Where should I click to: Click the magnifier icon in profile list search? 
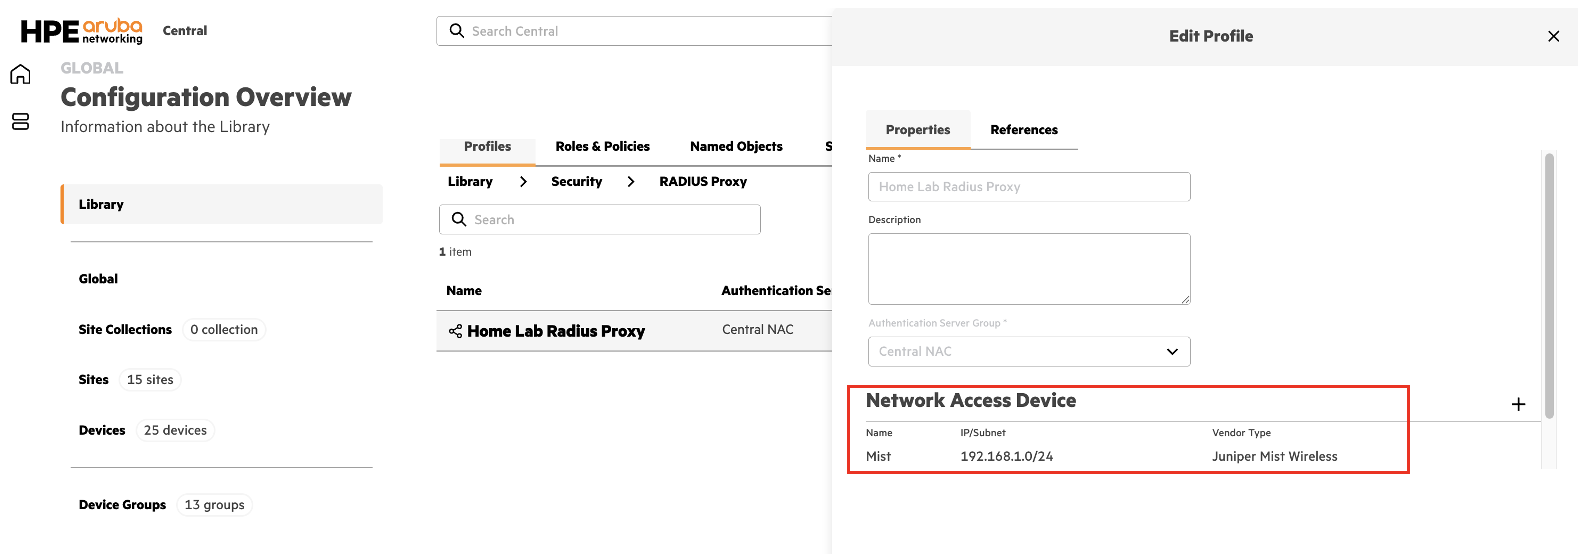click(x=459, y=219)
